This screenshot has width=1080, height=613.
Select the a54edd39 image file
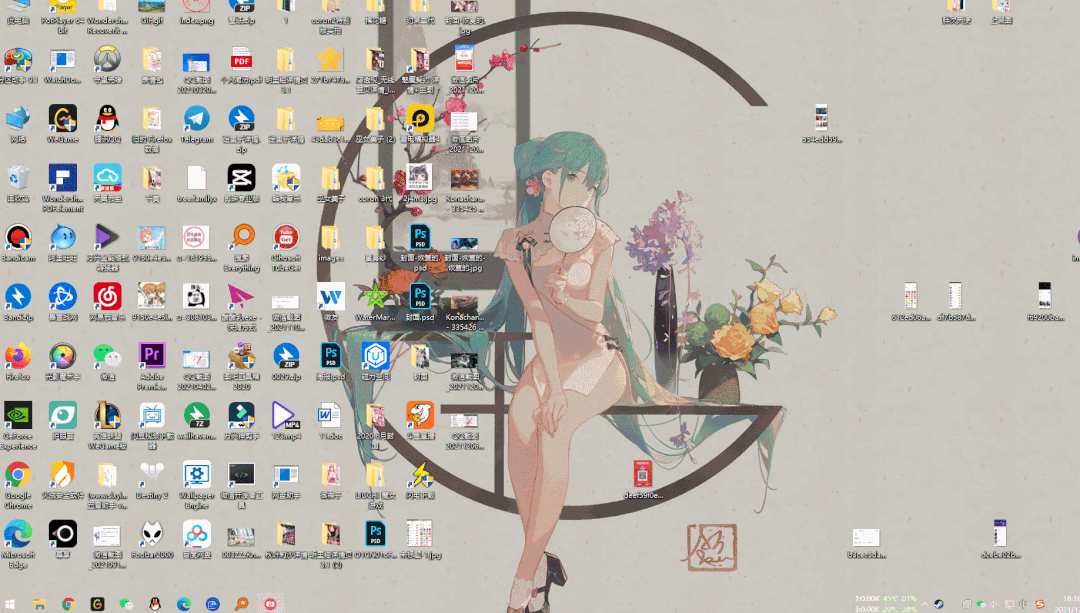(x=821, y=124)
